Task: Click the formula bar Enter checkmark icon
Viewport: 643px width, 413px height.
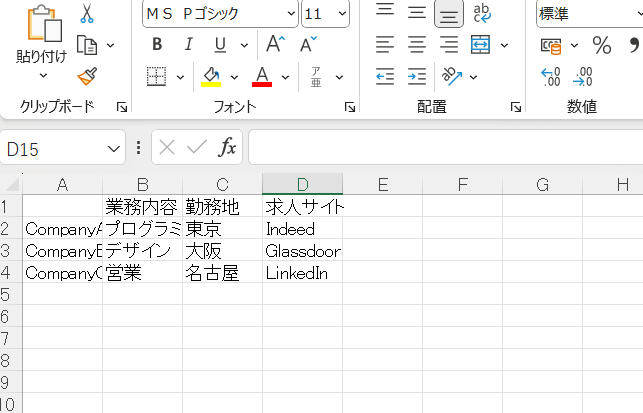Action: pyautogui.click(x=197, y=147)
